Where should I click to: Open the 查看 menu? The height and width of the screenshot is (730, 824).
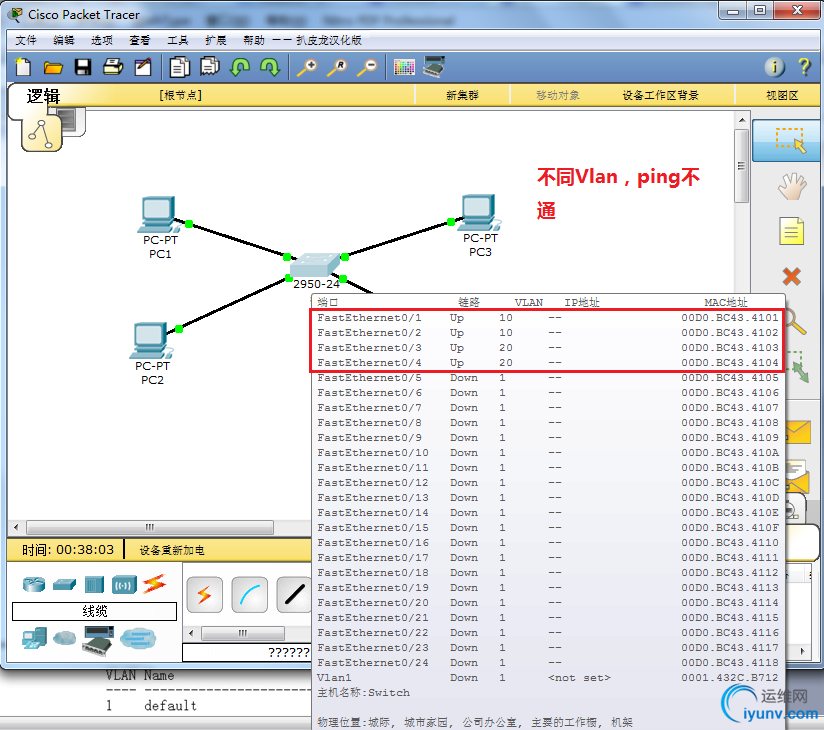[139, 40]
